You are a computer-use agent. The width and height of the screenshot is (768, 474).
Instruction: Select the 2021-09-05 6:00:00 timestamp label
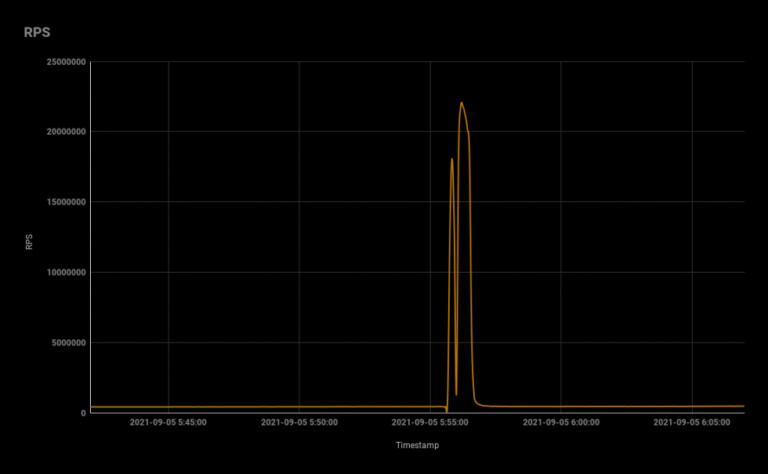pyautogui.click(x=561, y=423)
